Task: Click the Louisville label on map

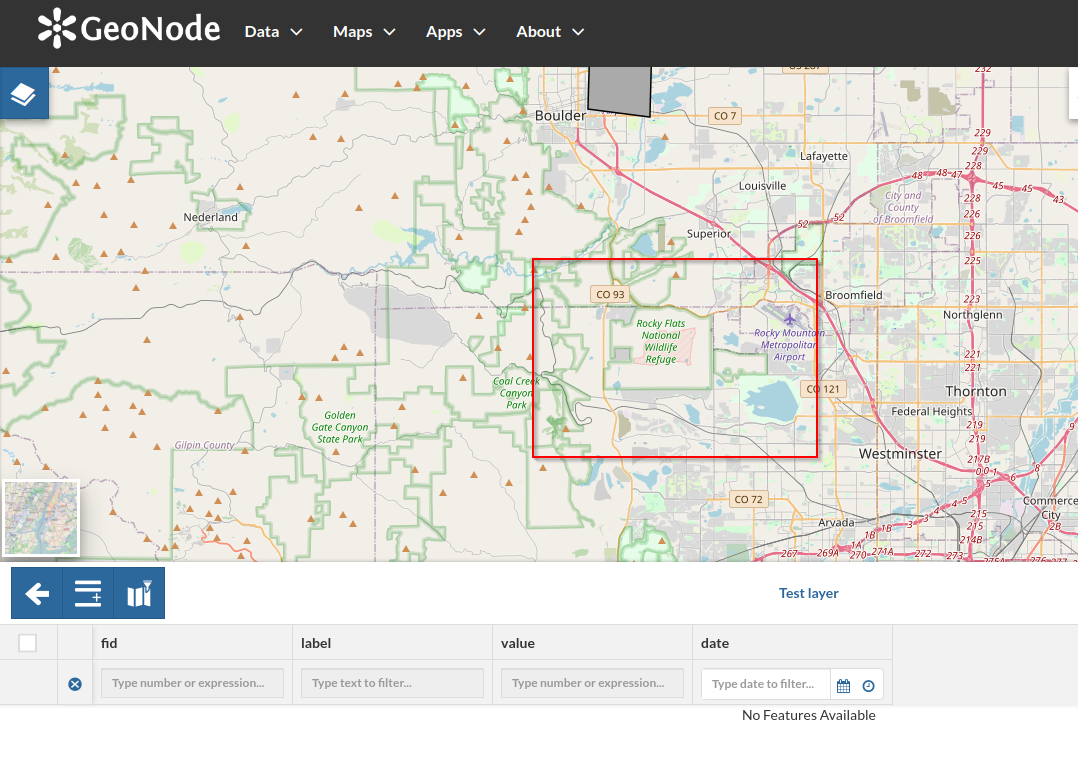Action: 762,186
